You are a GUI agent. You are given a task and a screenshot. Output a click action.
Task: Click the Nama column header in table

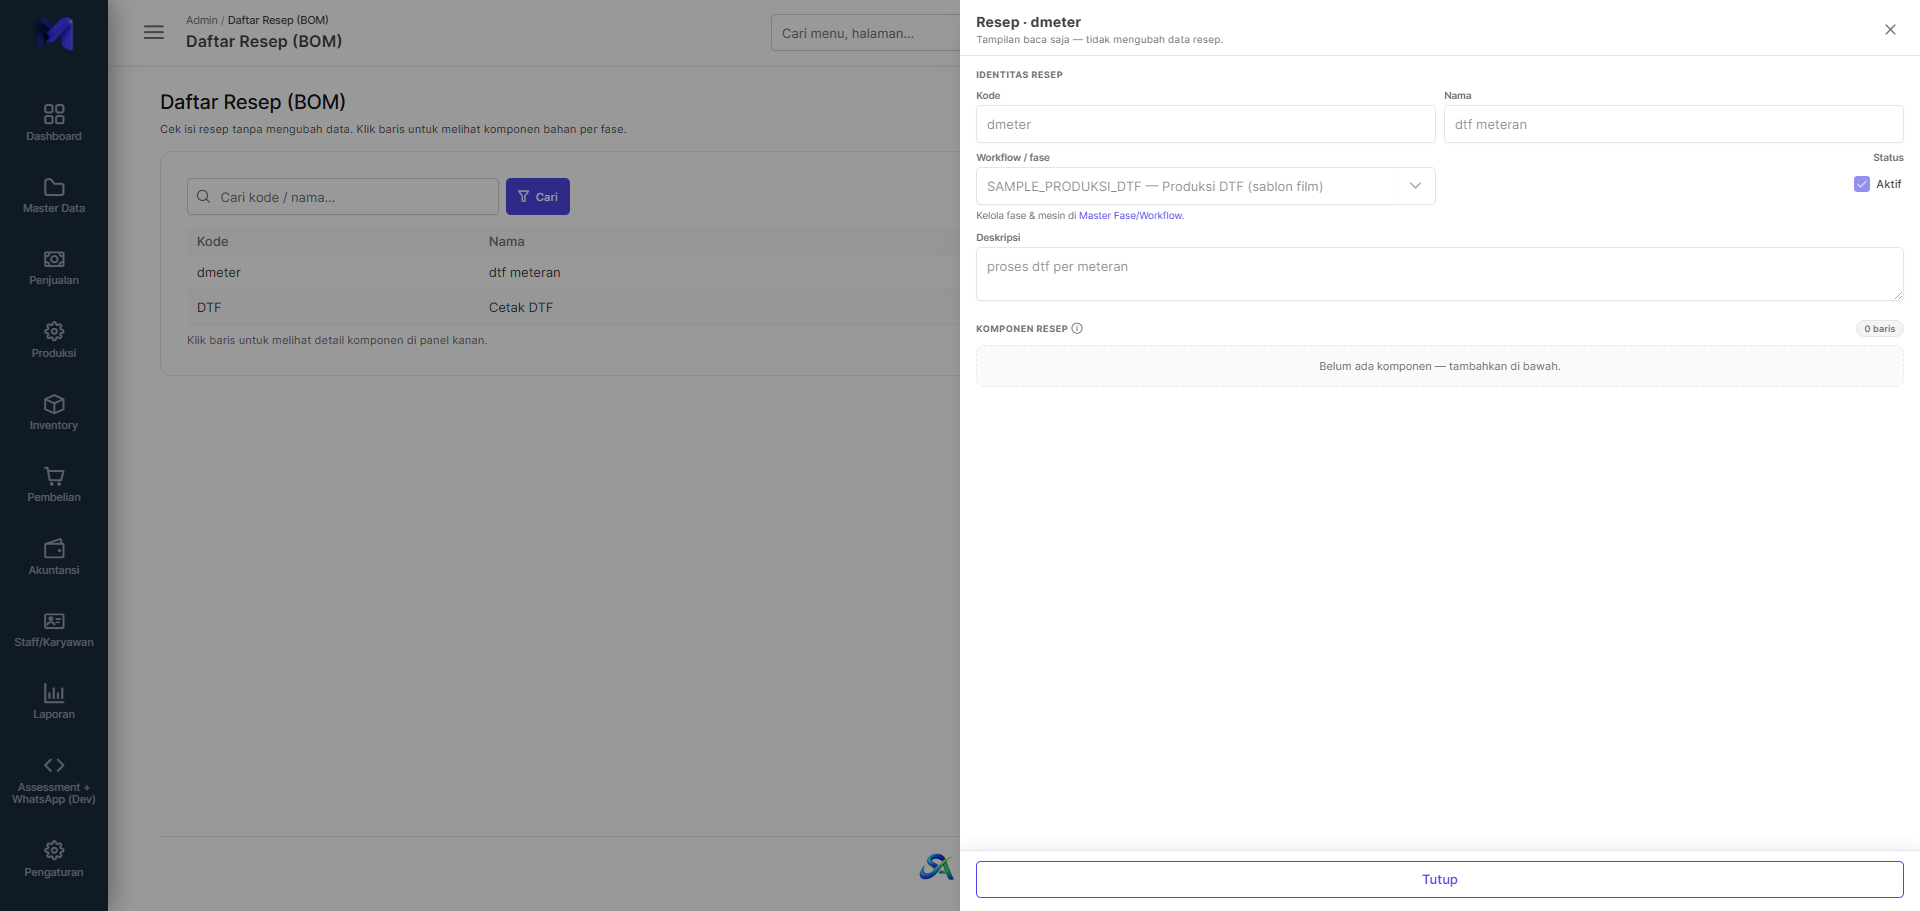(x=506, y=241)
